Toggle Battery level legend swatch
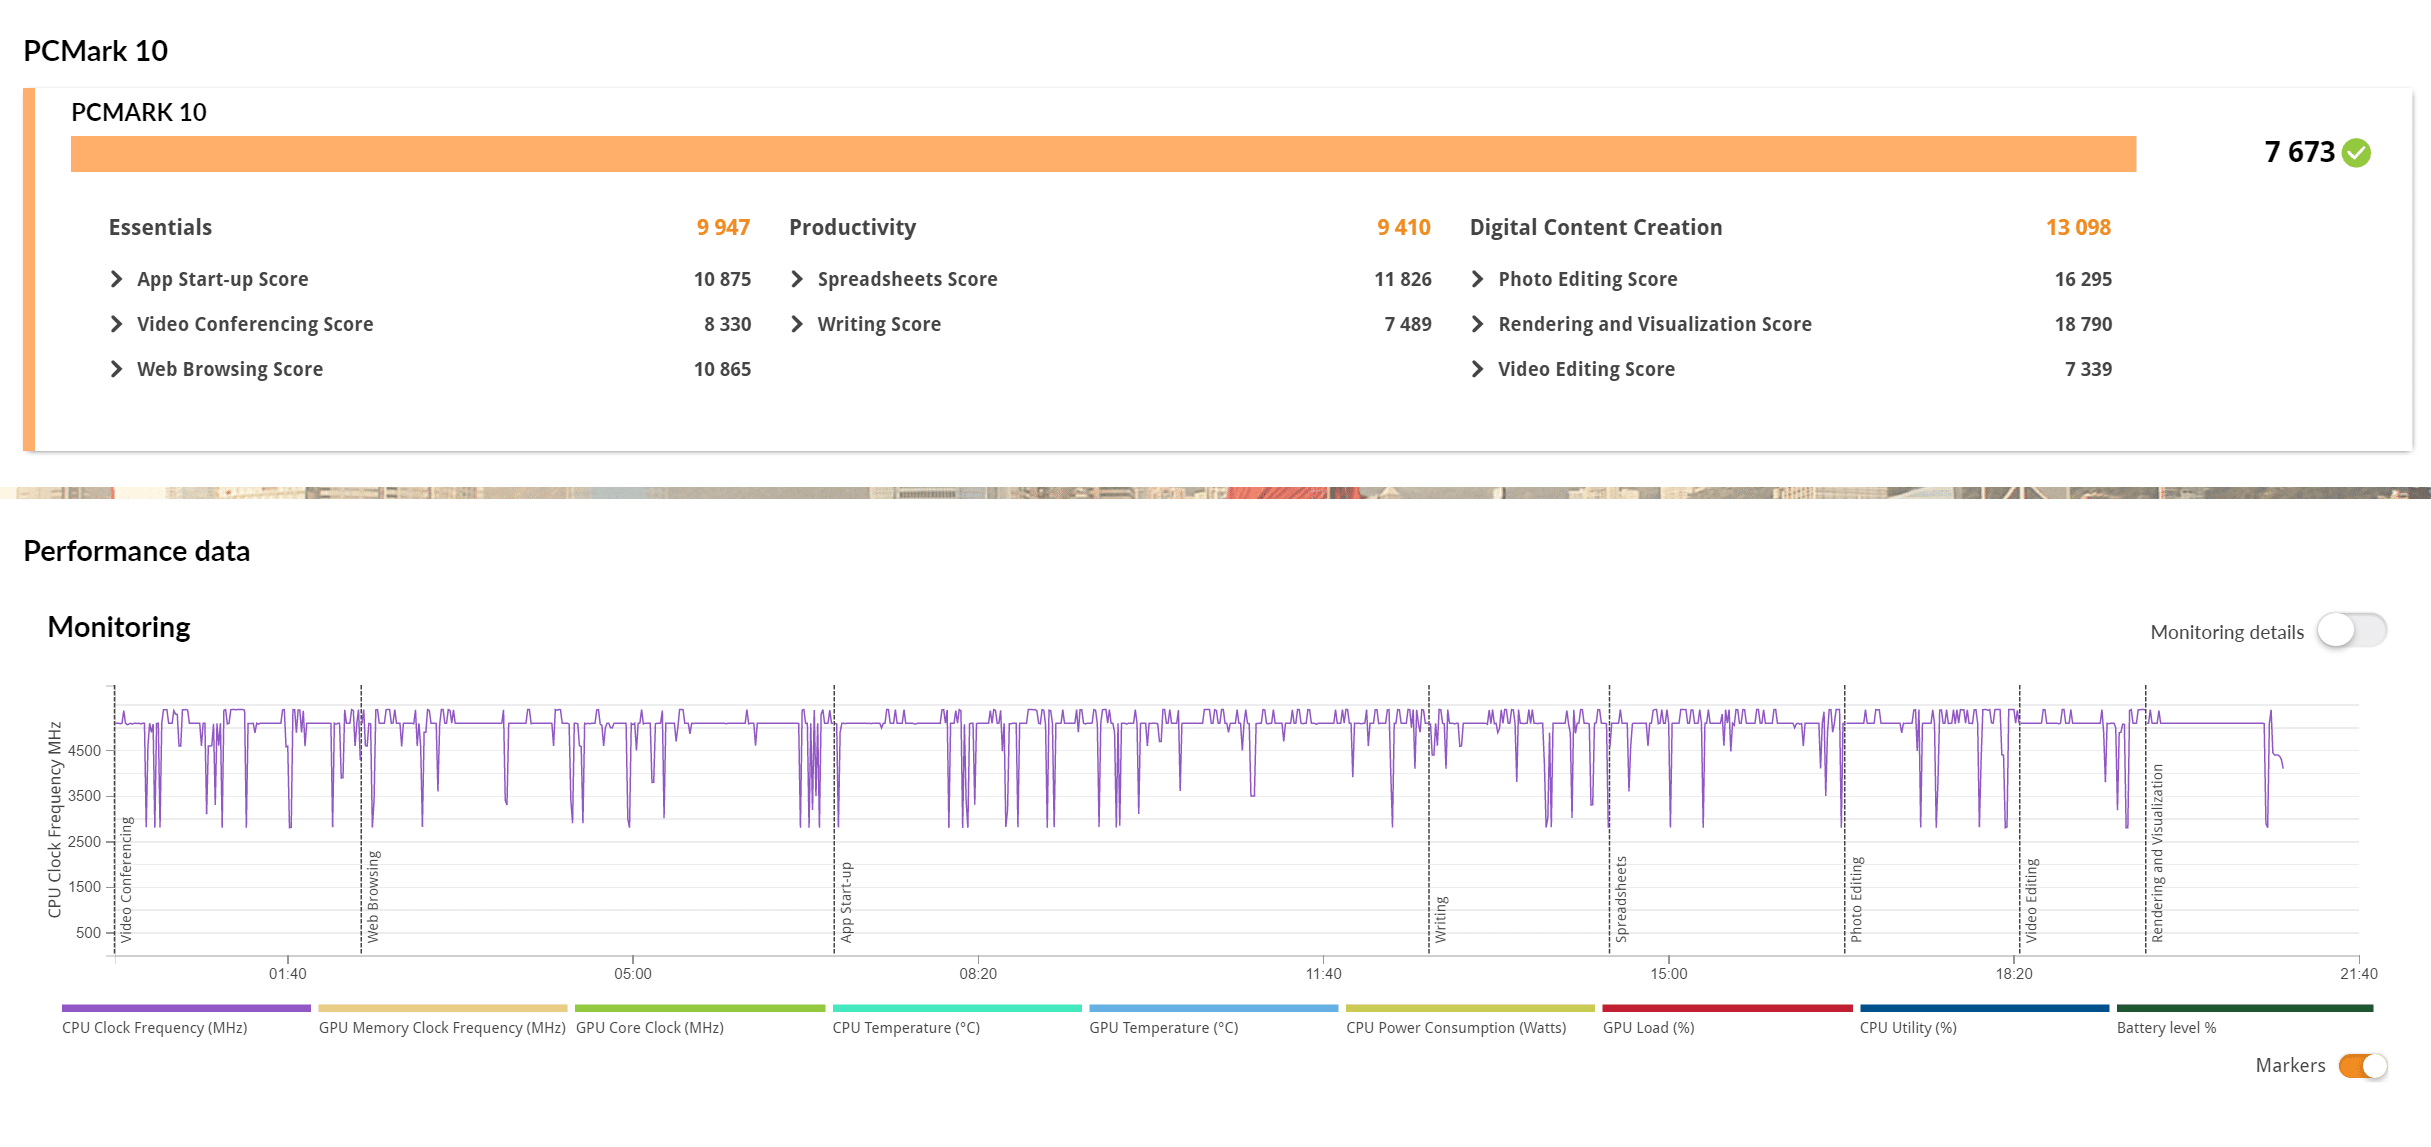This screenshot has height=1147, width=2431. coord(2245,1008)
